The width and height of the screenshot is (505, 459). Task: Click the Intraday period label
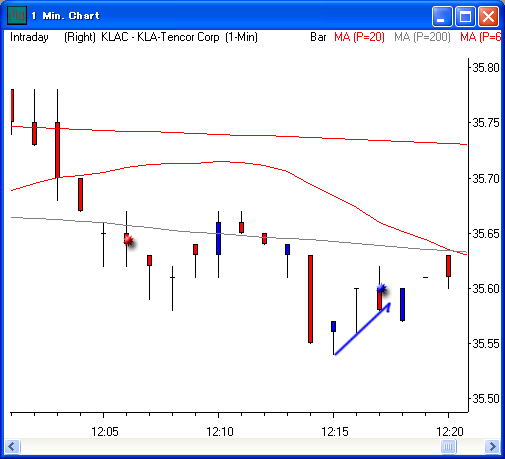(x=29, y=37)
